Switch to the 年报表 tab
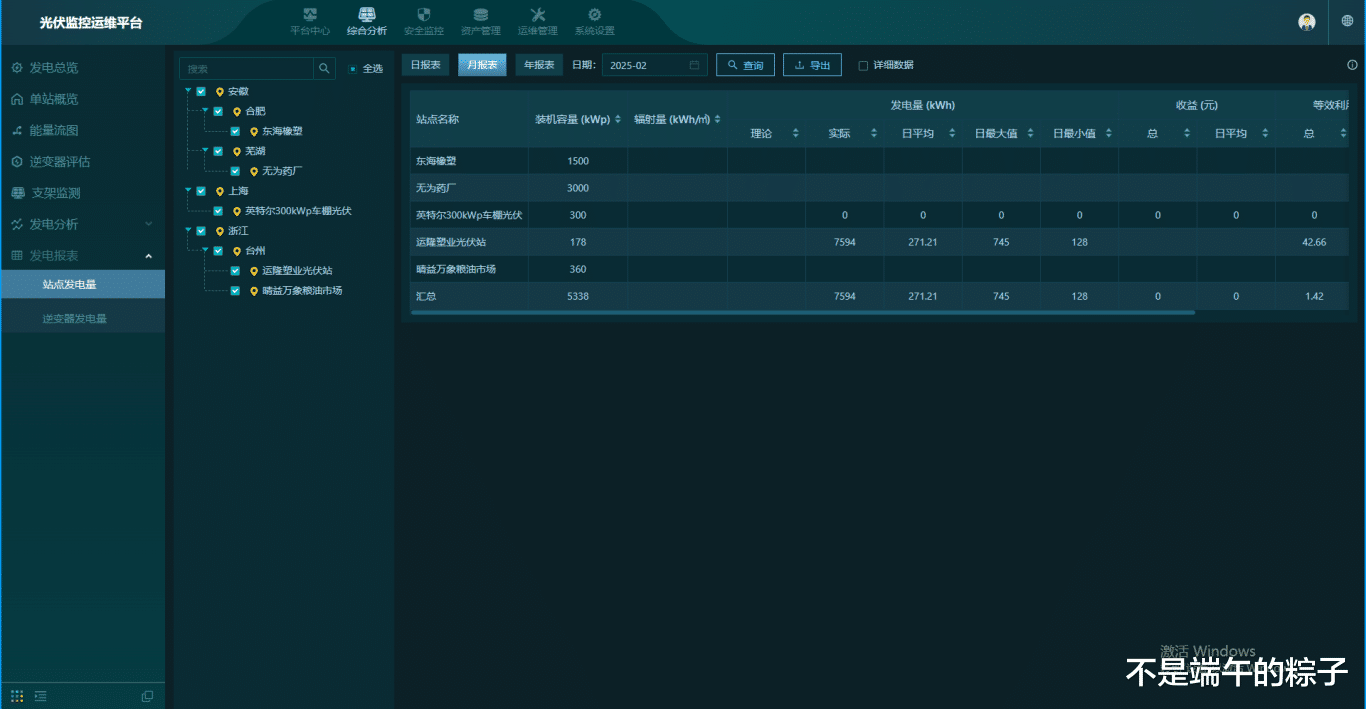 pos(539,65)
